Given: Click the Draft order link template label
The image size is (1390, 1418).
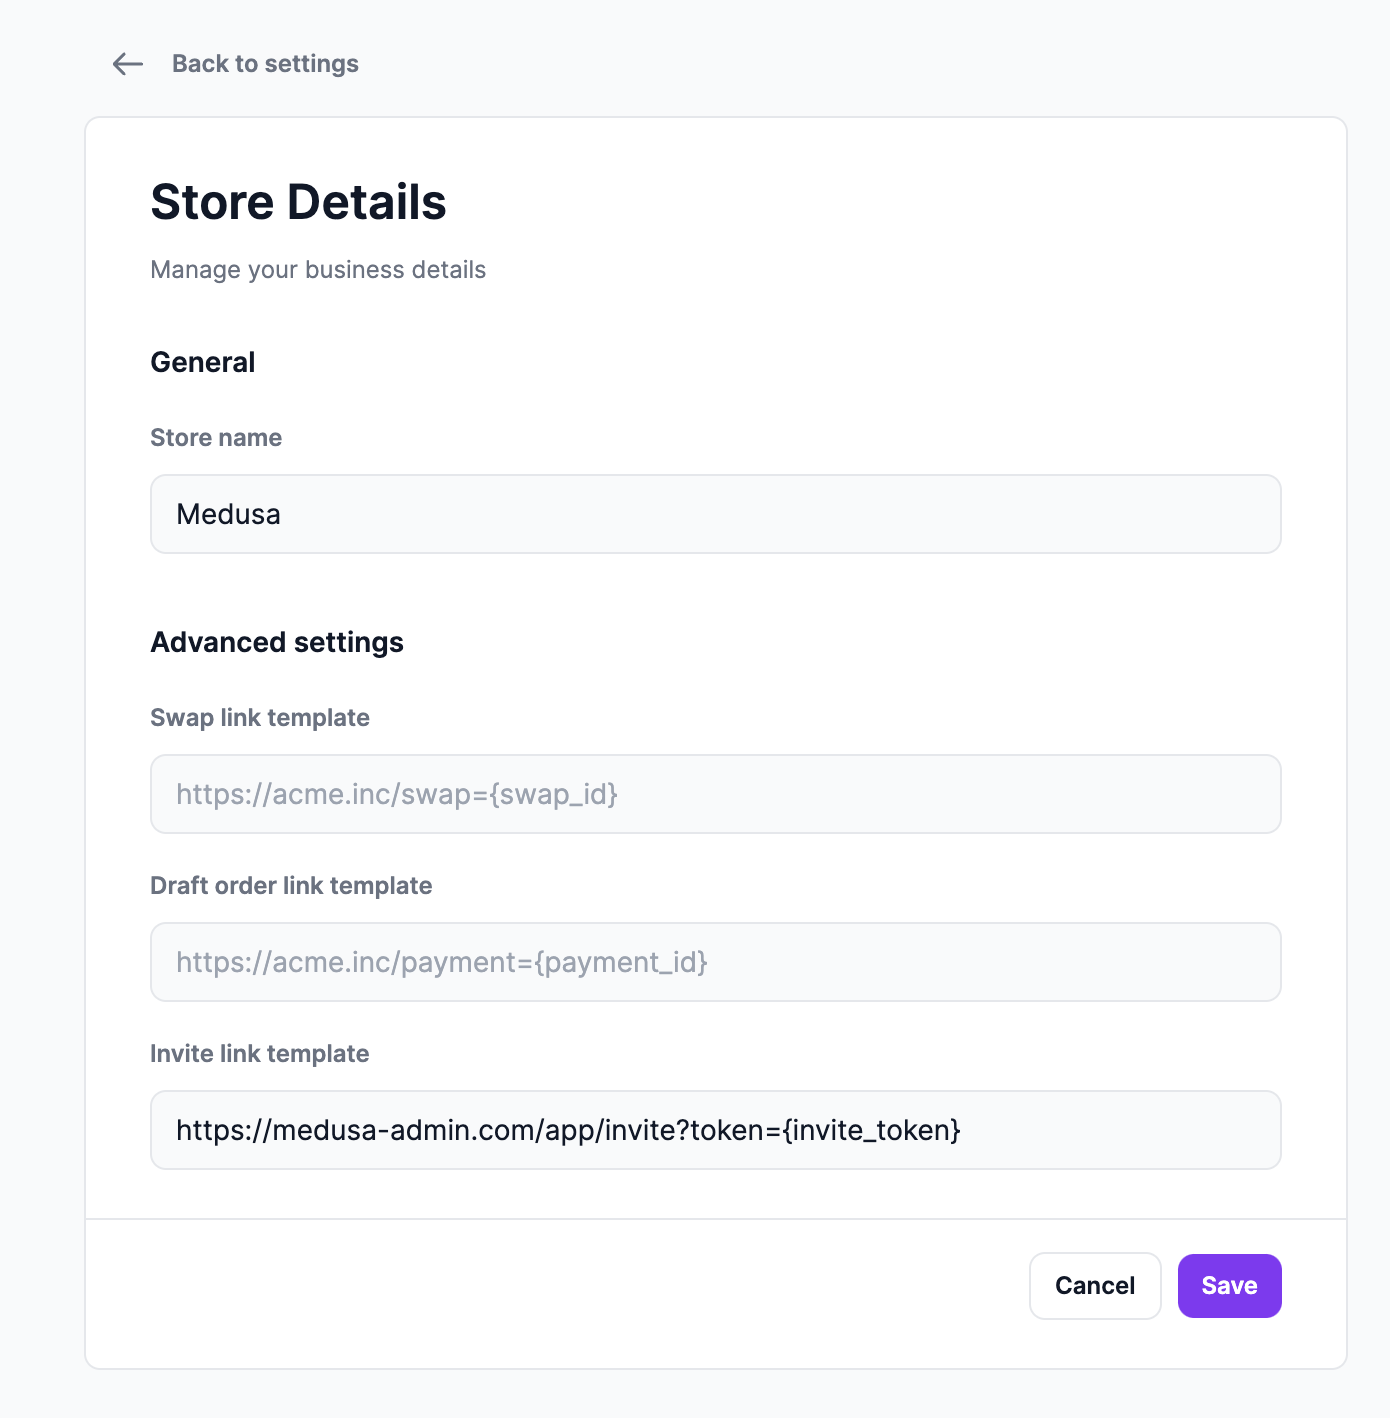Looking at the screenshot, I should coord(291,885).
